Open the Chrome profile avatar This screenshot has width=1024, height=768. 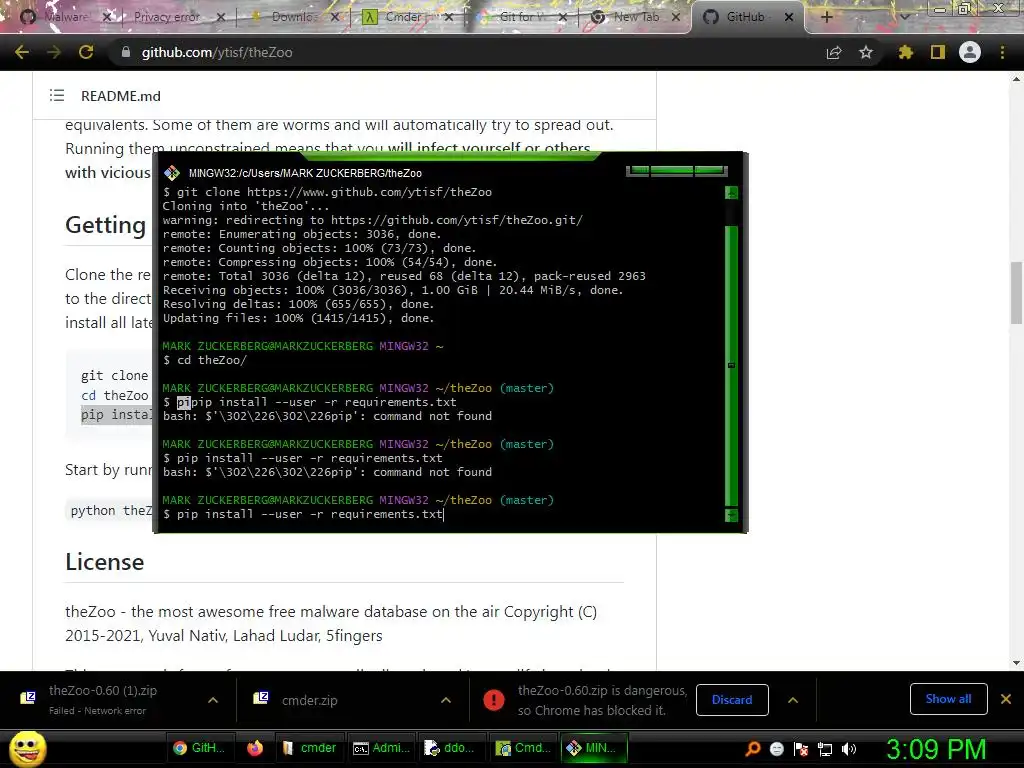point(970,52)
